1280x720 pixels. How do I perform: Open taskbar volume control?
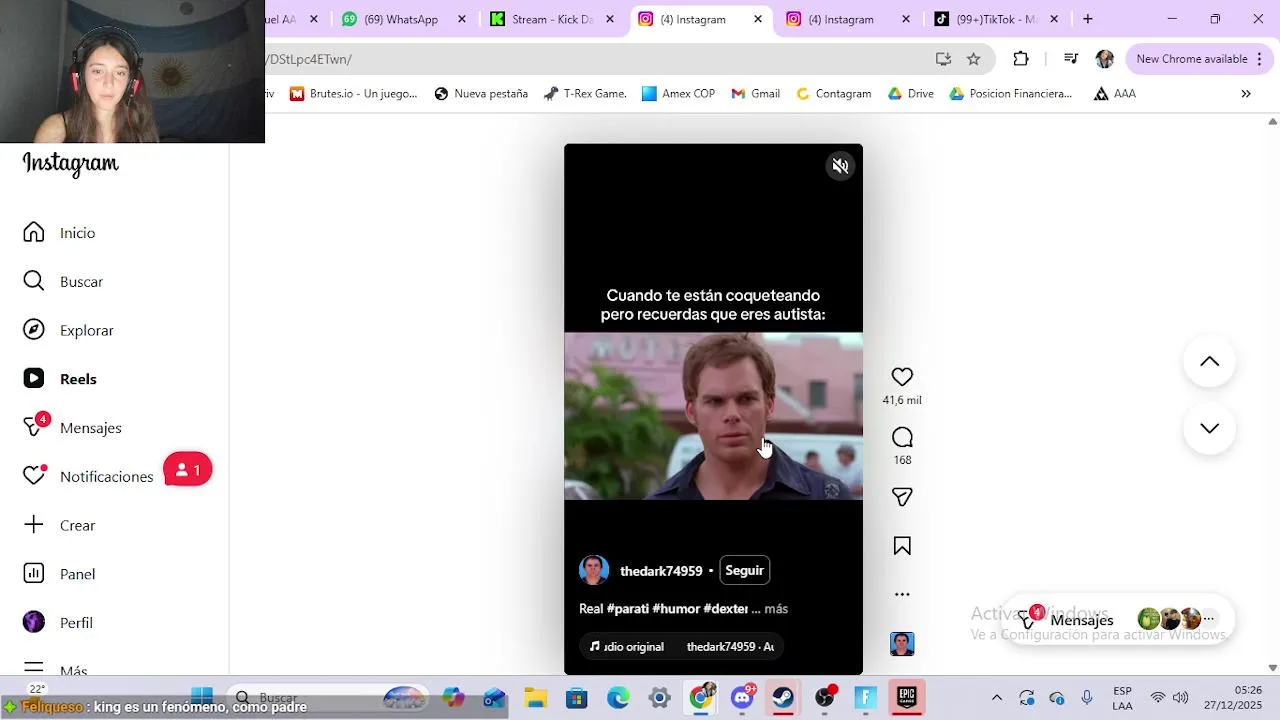pyautogui.click(x=1180, y=698)
